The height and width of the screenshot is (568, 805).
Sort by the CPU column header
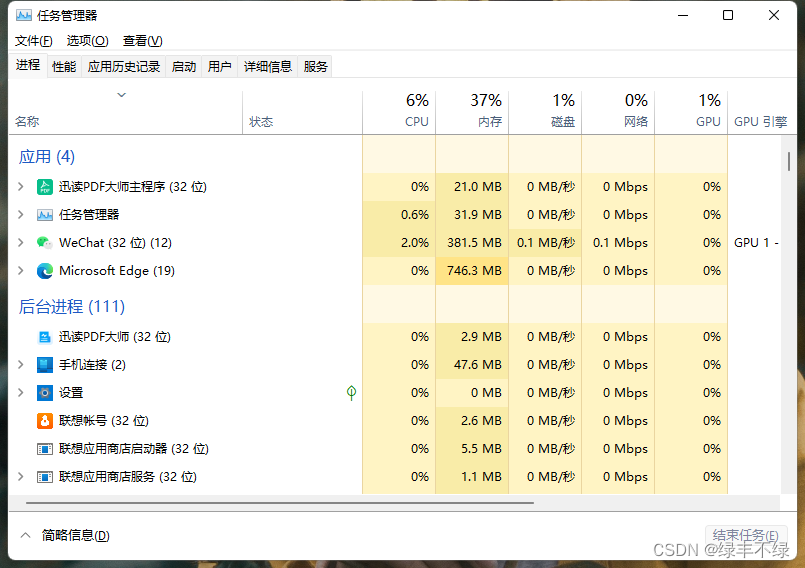pos(399,113)
